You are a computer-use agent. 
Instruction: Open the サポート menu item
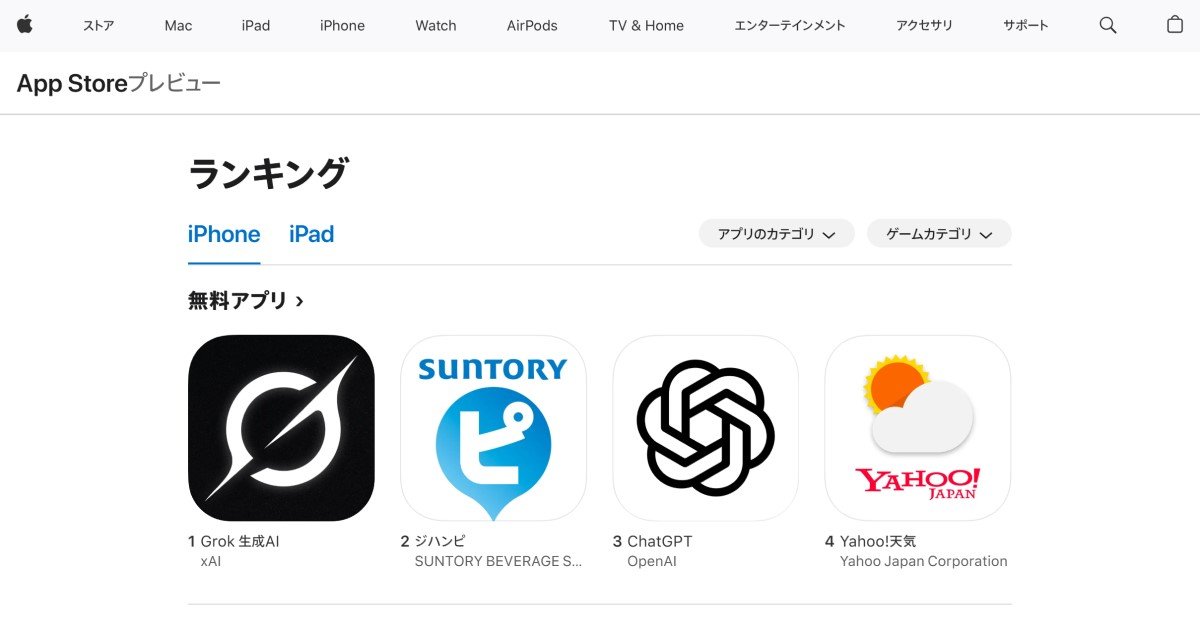tap(1026, 26)
